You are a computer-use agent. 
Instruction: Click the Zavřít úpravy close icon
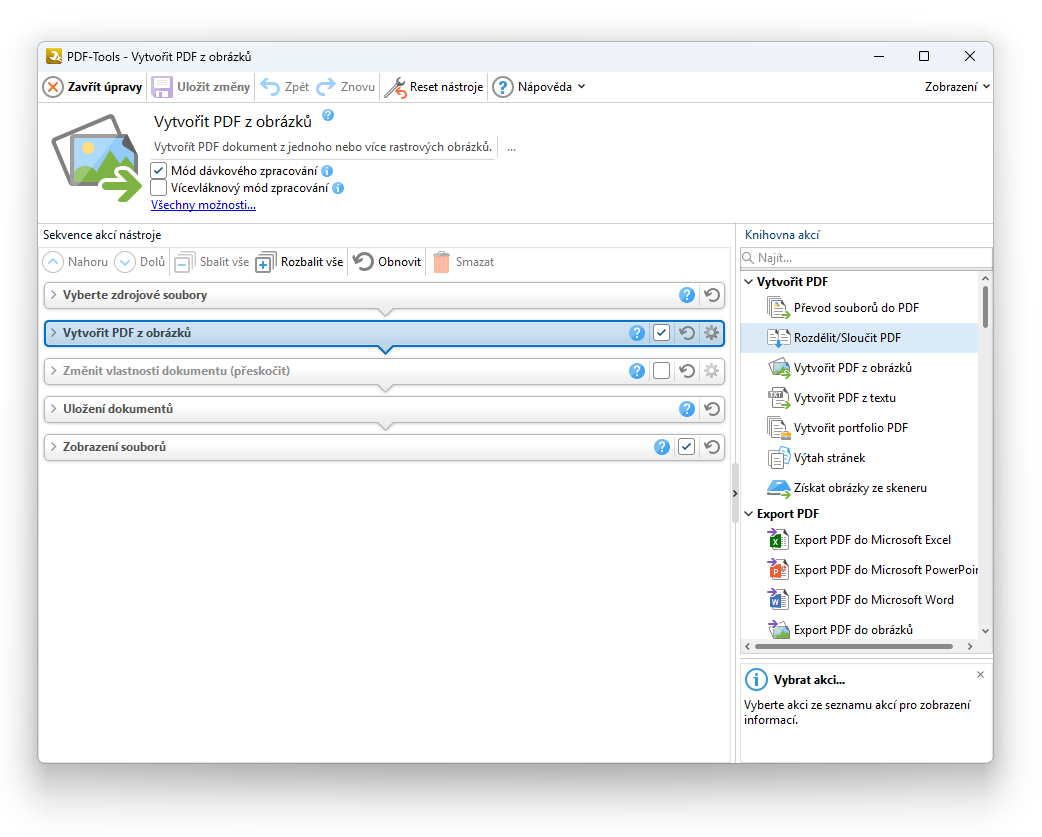coord(53,87)
